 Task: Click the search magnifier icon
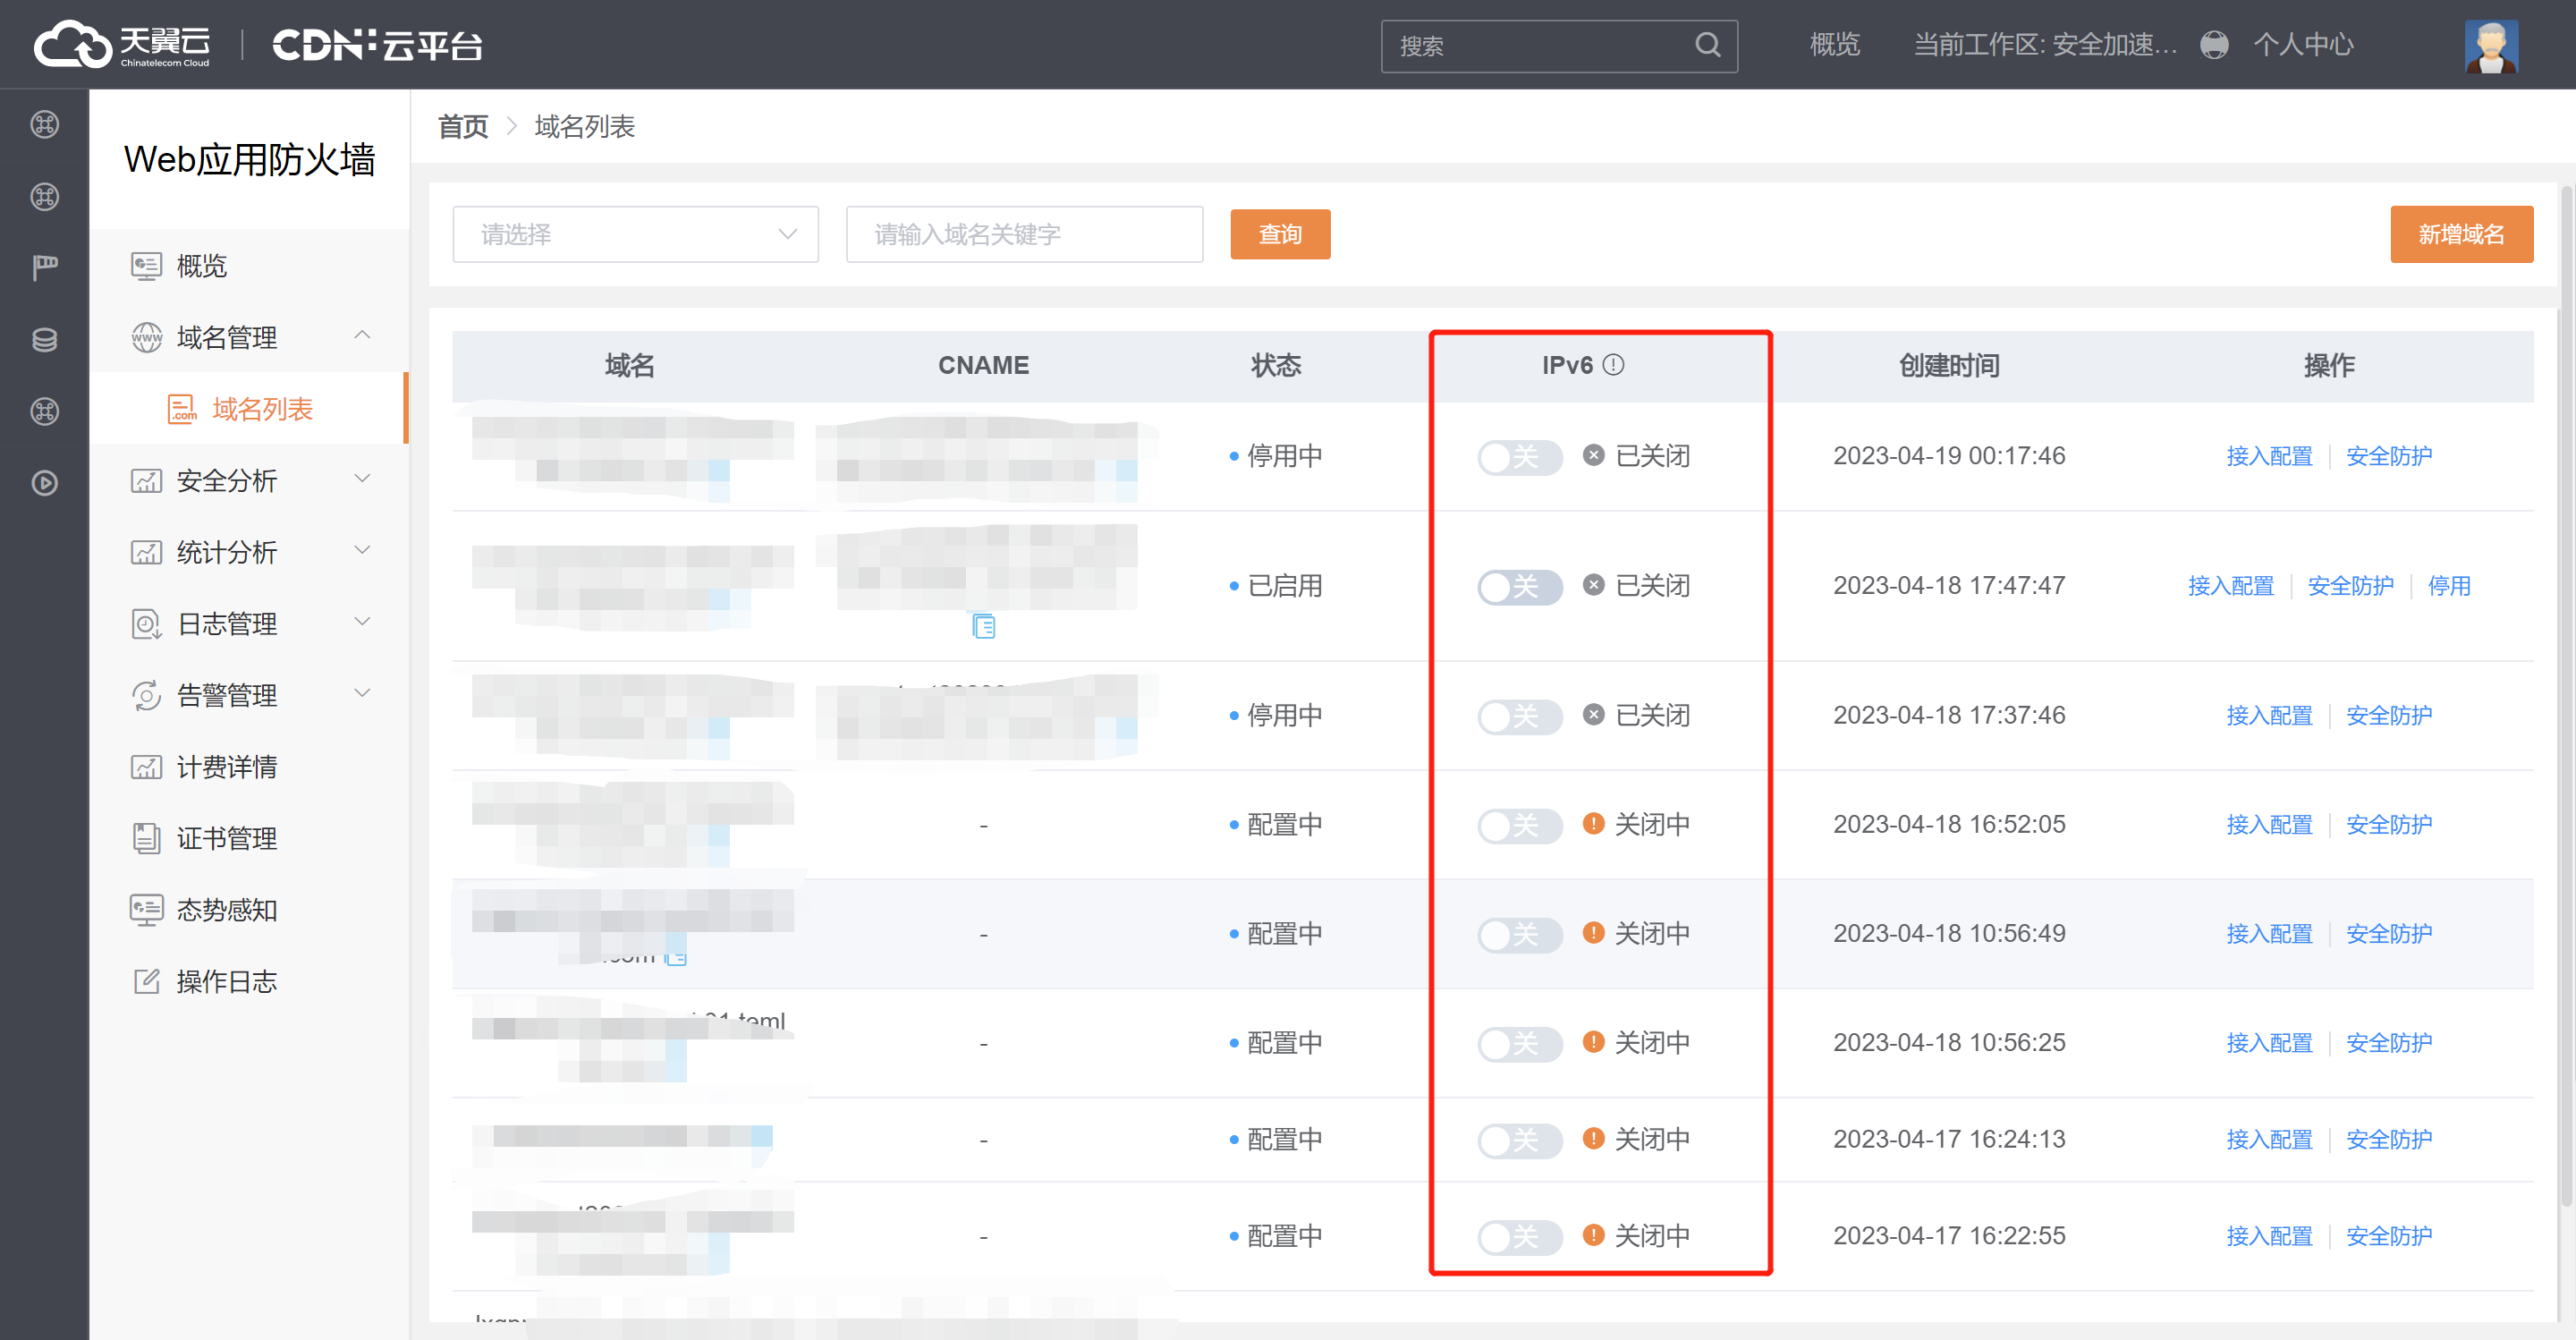coord(1707,45)
